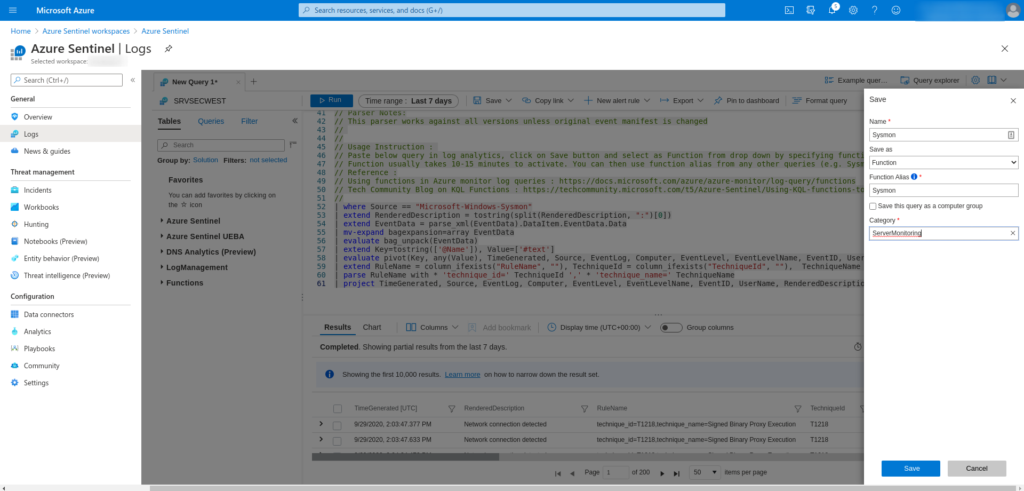Select the New Query 1* tab

coord(195,82)
